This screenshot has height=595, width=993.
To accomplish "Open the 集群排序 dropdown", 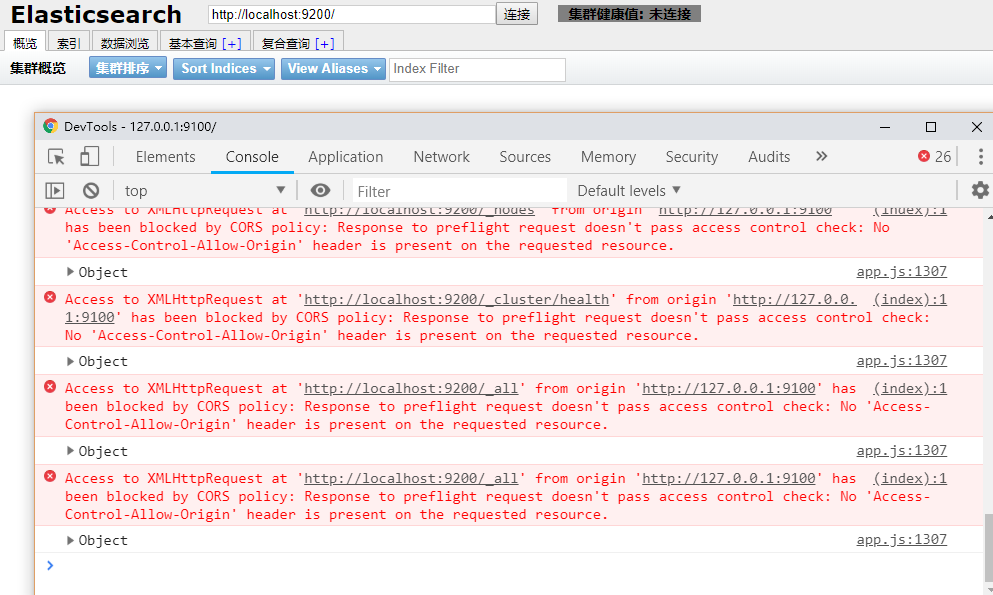I will [128, 68].
